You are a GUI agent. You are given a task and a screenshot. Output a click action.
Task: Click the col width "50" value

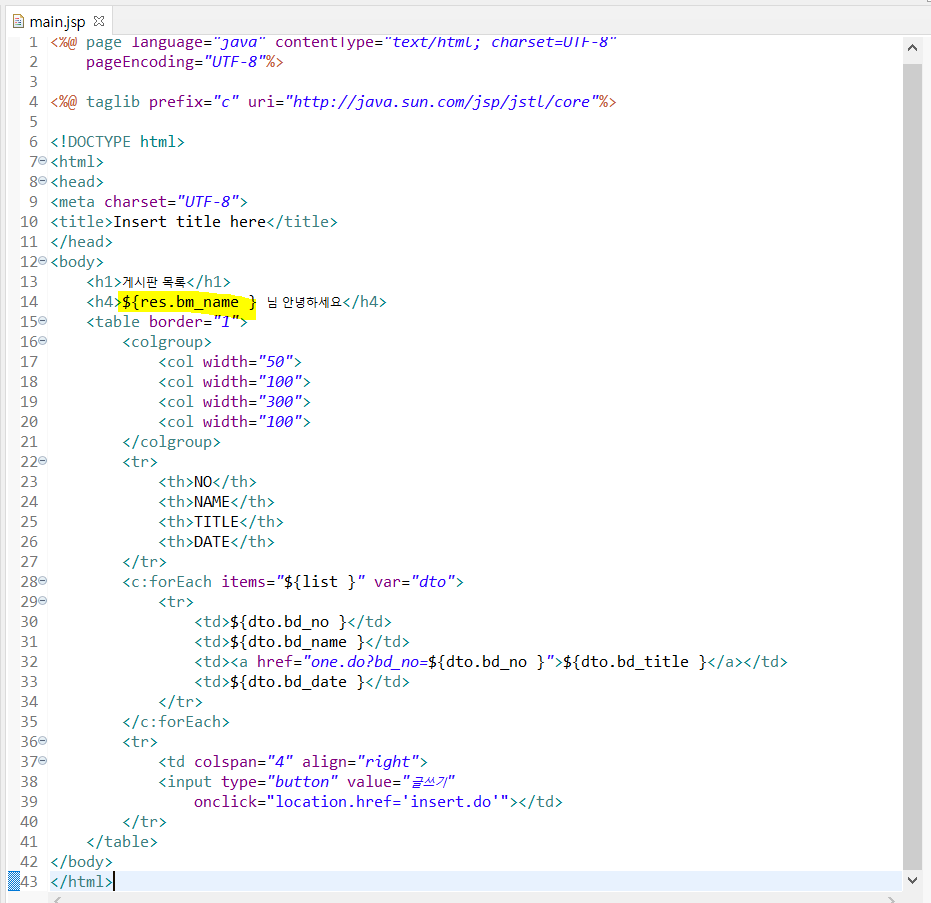point(276,362)
